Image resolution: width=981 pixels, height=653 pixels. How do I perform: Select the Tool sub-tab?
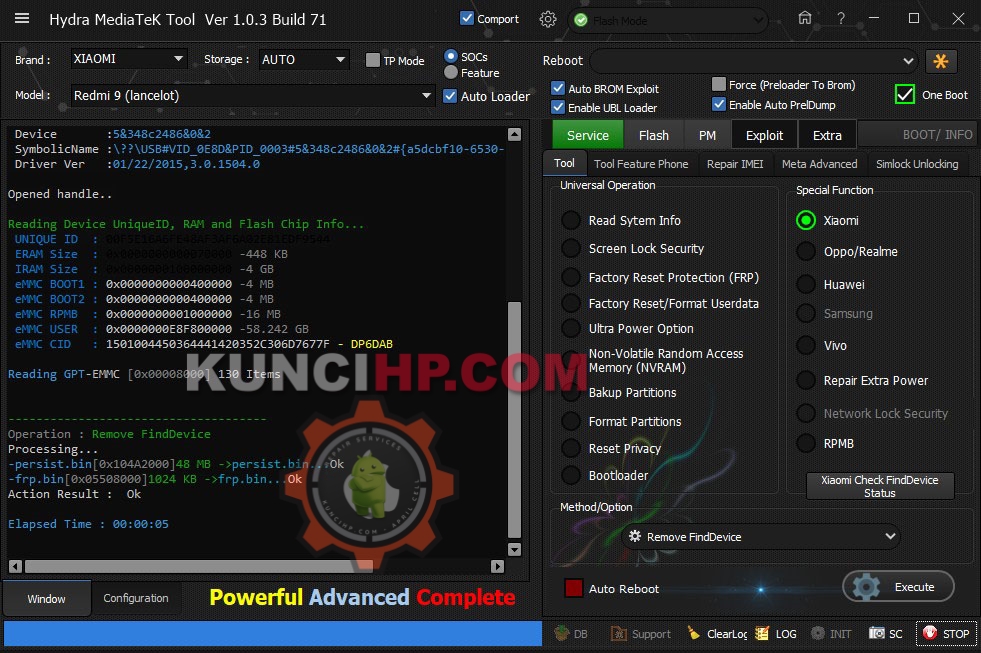(x=564, y=163)
